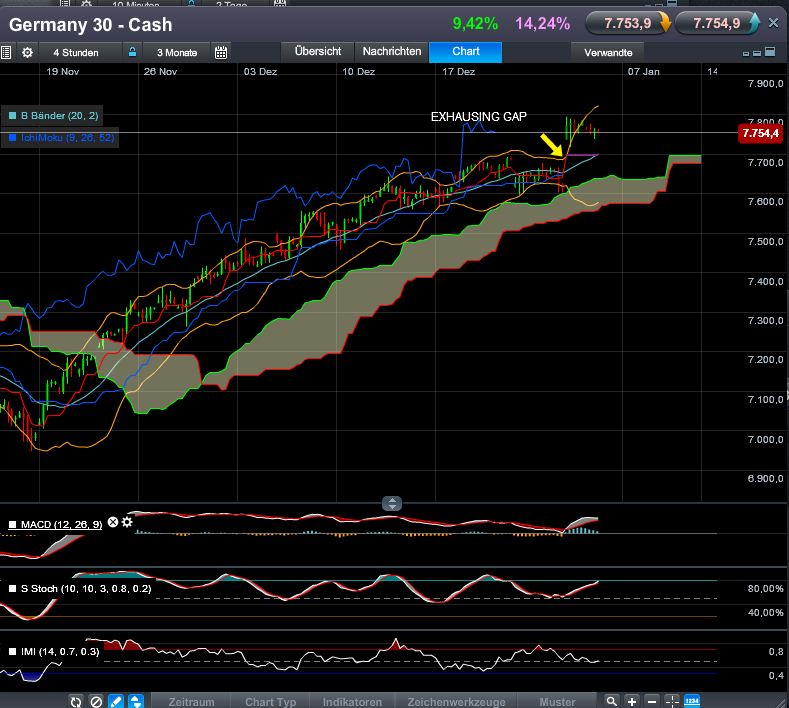789x708 pixels.
Task: Switch to the Nachrichten tab
Action: point(391,51)
